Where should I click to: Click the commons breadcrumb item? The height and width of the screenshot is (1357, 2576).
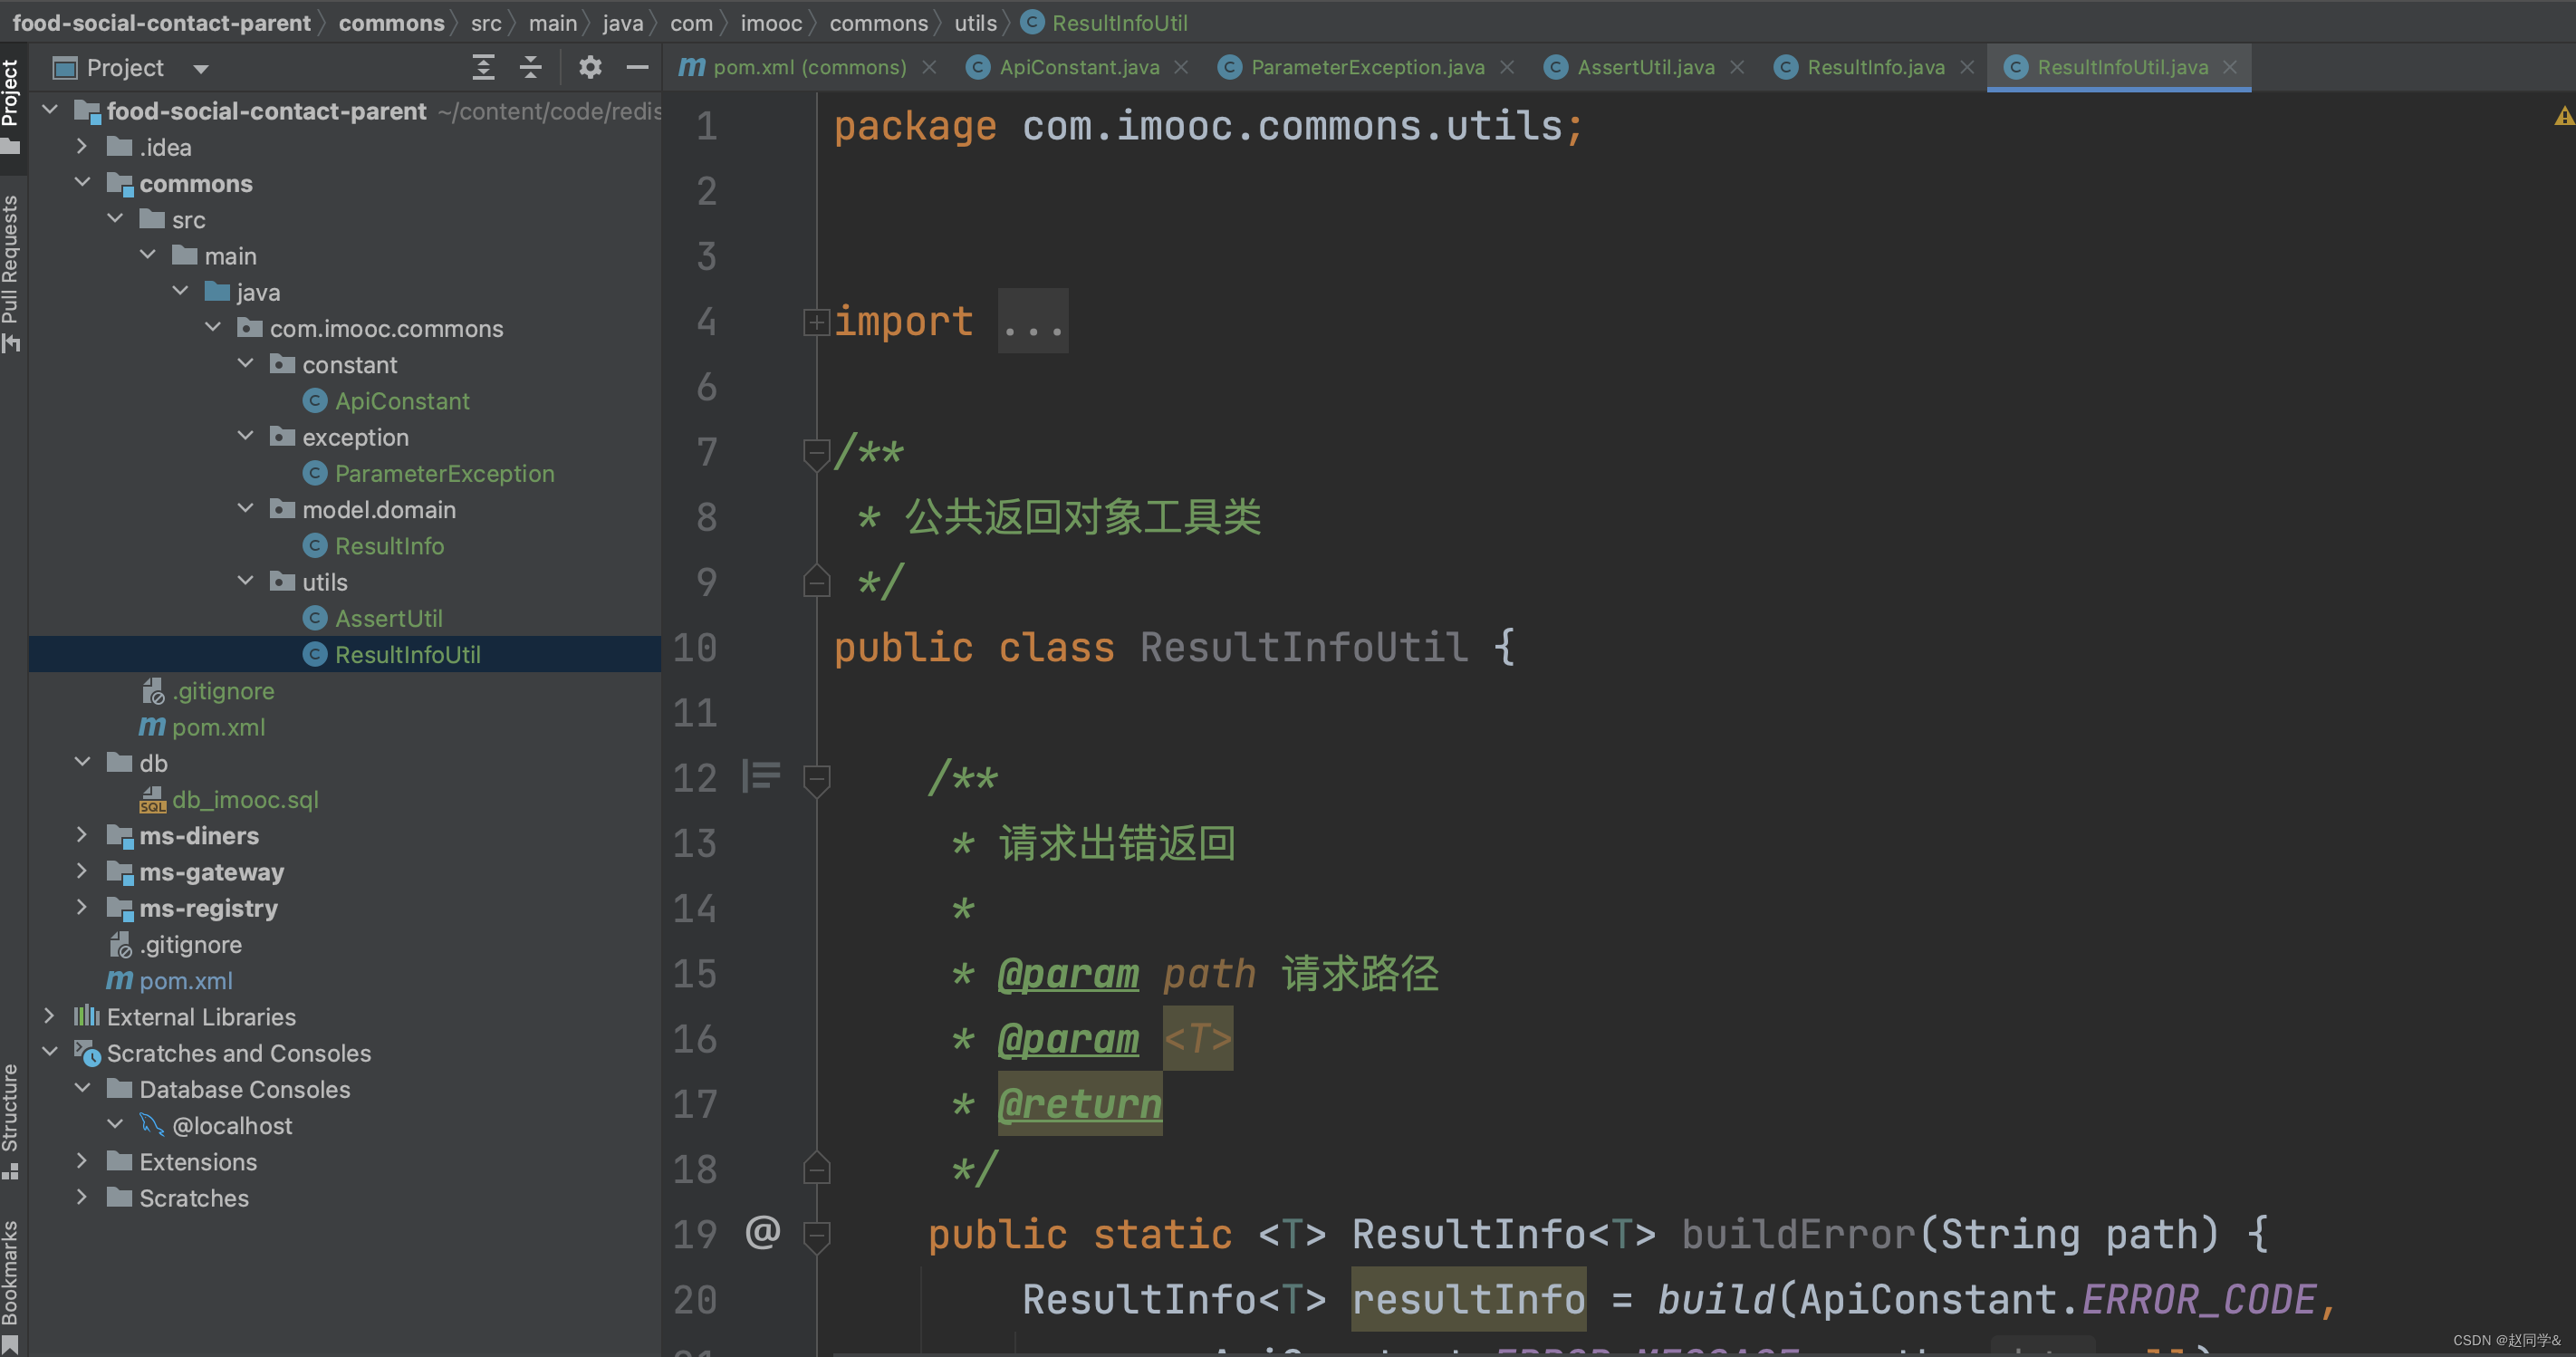point(391,22)
